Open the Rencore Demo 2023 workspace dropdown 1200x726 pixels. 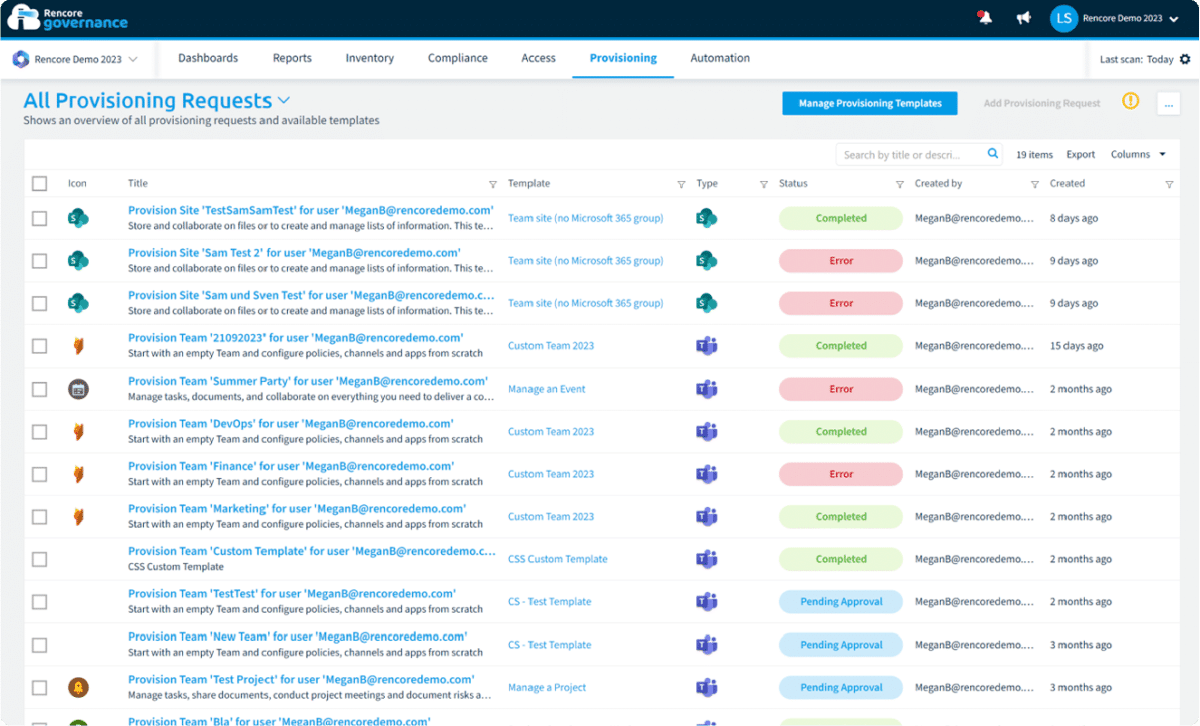tap(75, 59)
